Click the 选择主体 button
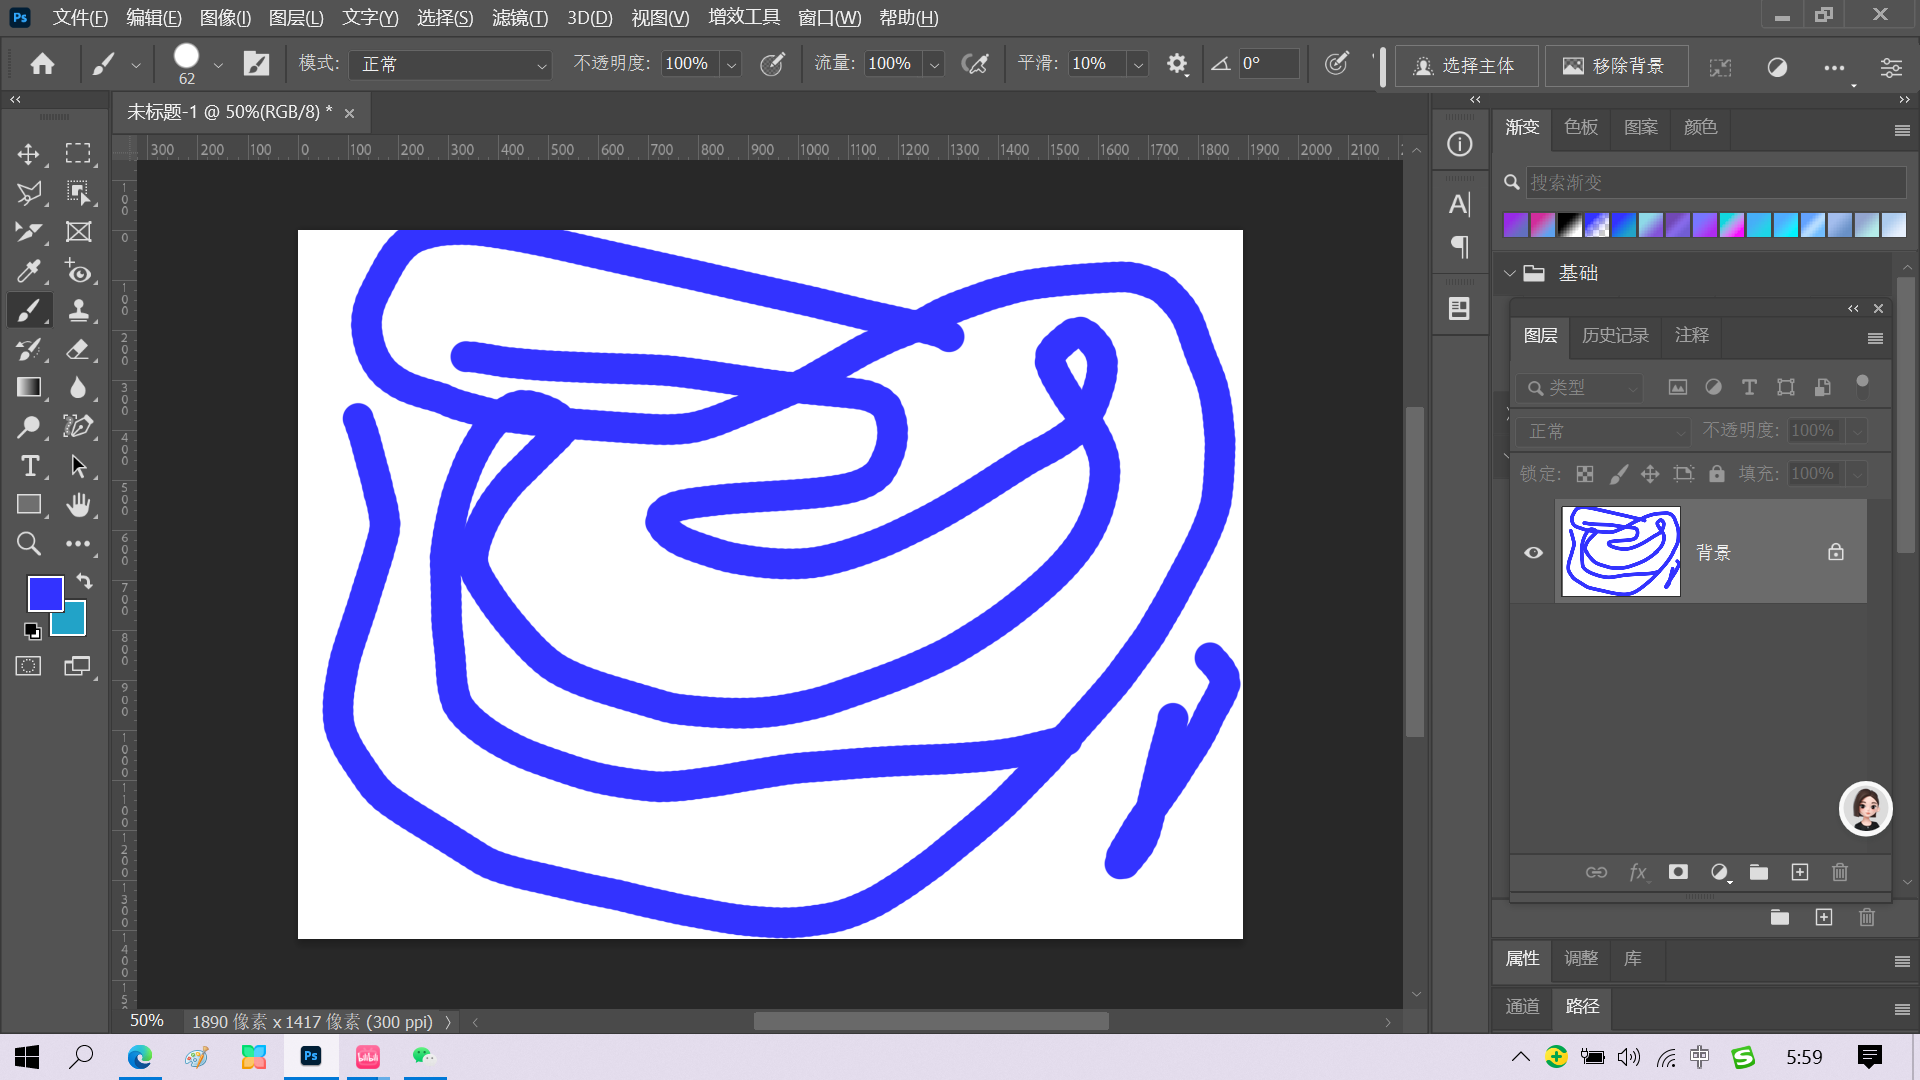Viewport: 1920px width, 1080px height. point(1465,66)
